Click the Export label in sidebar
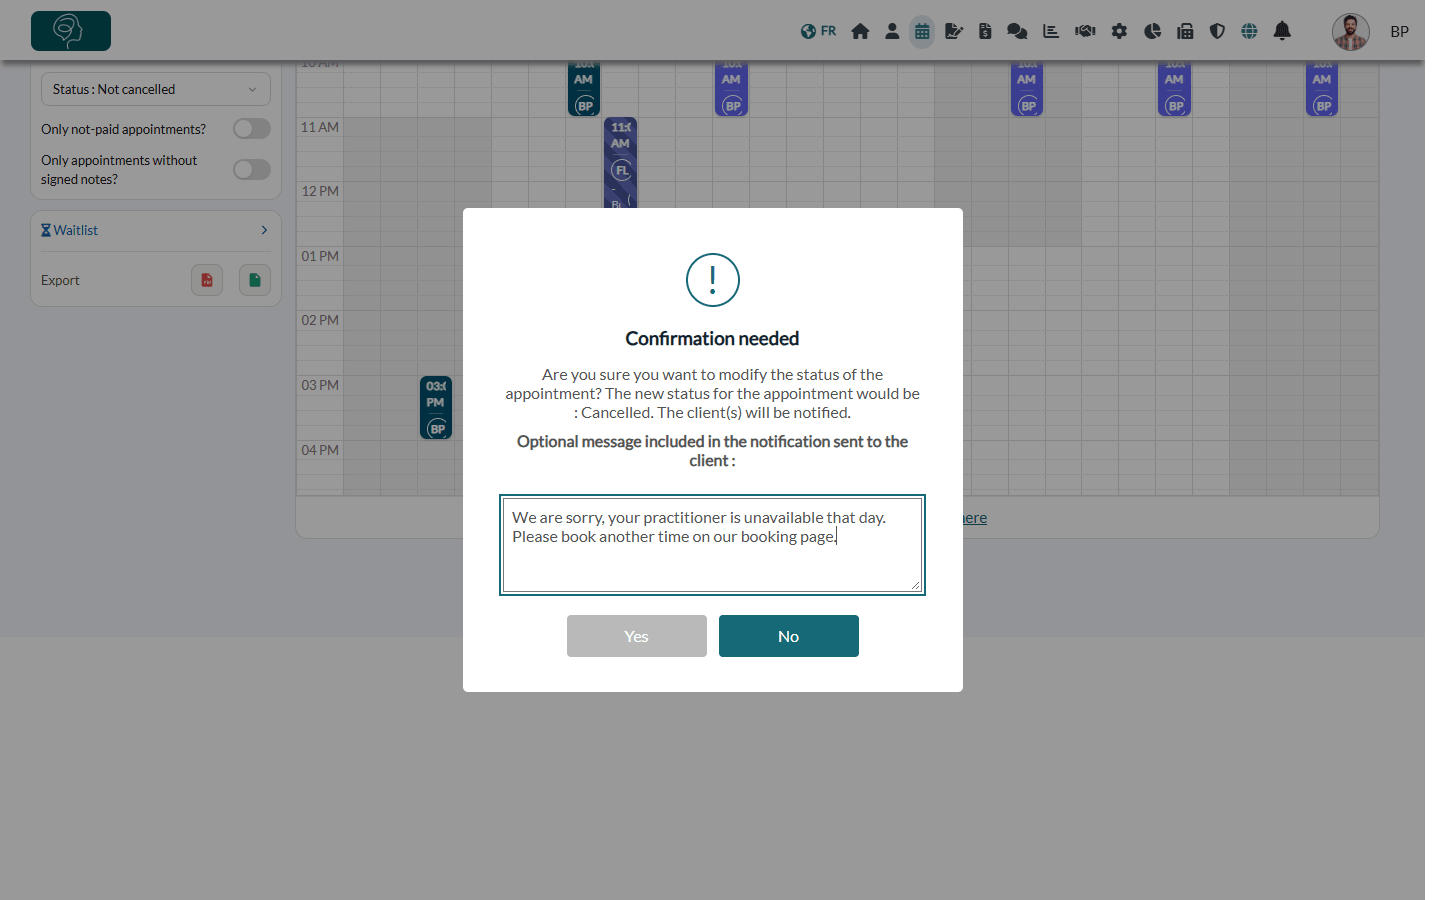The width and height of the screenshot is (1440, 900). click(60, 280)
